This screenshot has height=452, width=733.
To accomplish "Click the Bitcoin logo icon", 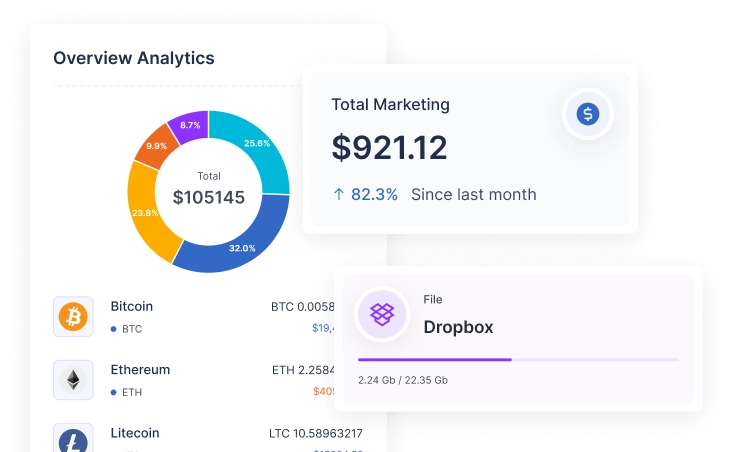I will coord(73,317).
